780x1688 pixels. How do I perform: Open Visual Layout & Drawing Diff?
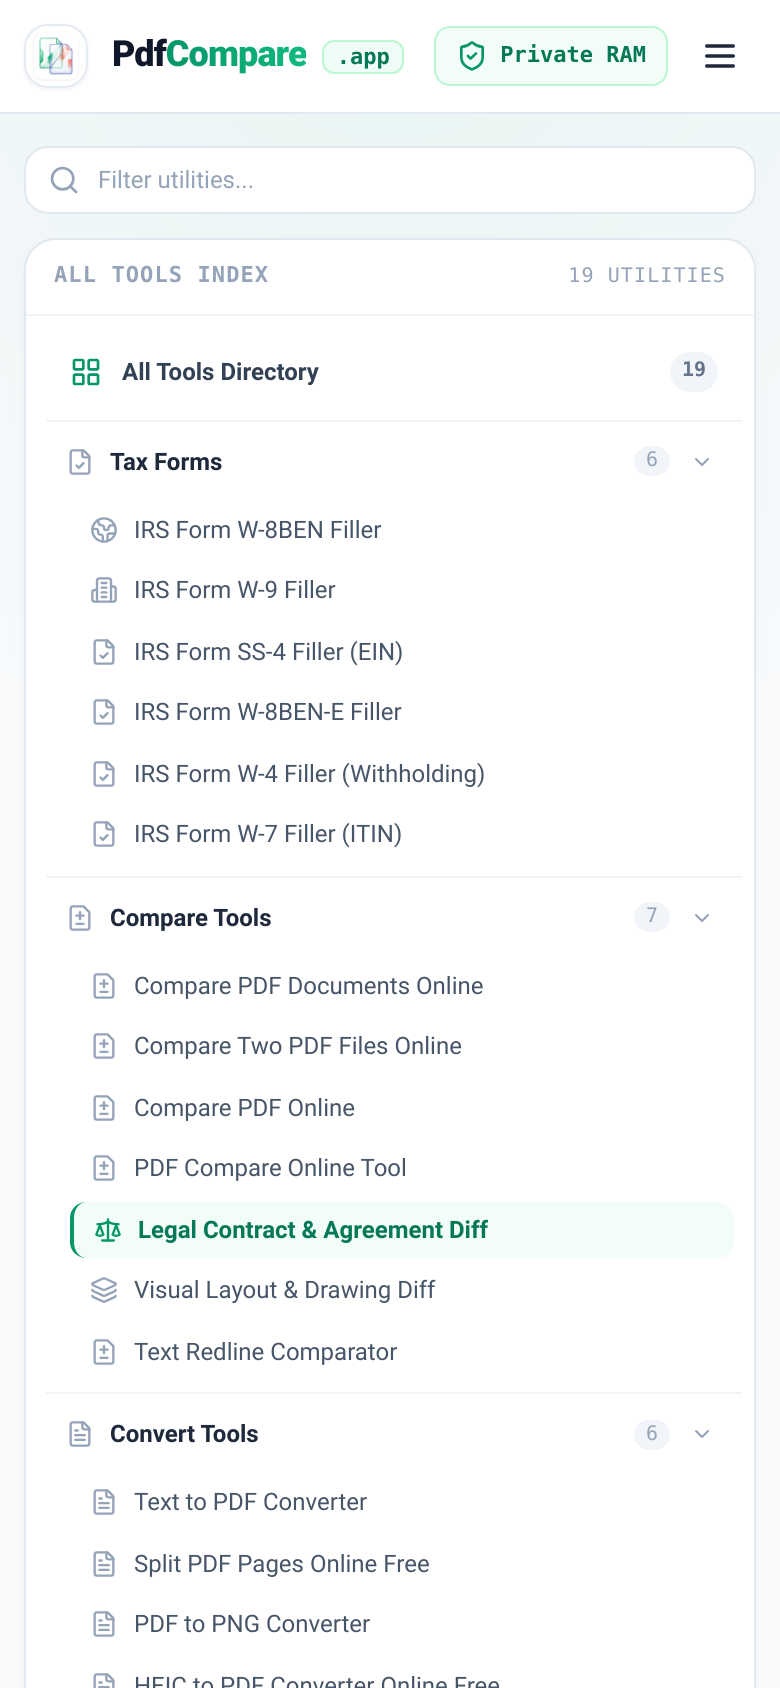click(x=402, y=1290)
